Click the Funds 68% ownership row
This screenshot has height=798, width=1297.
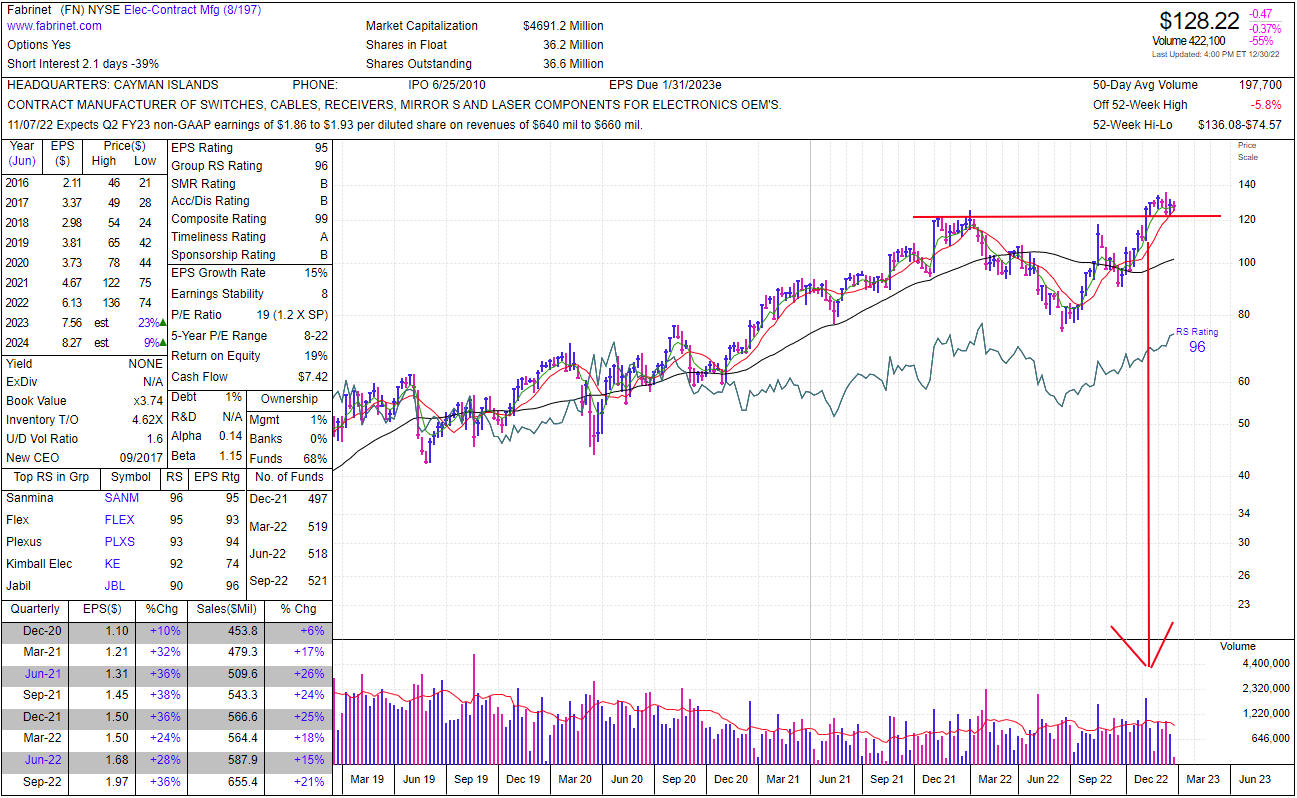point(288,457)
